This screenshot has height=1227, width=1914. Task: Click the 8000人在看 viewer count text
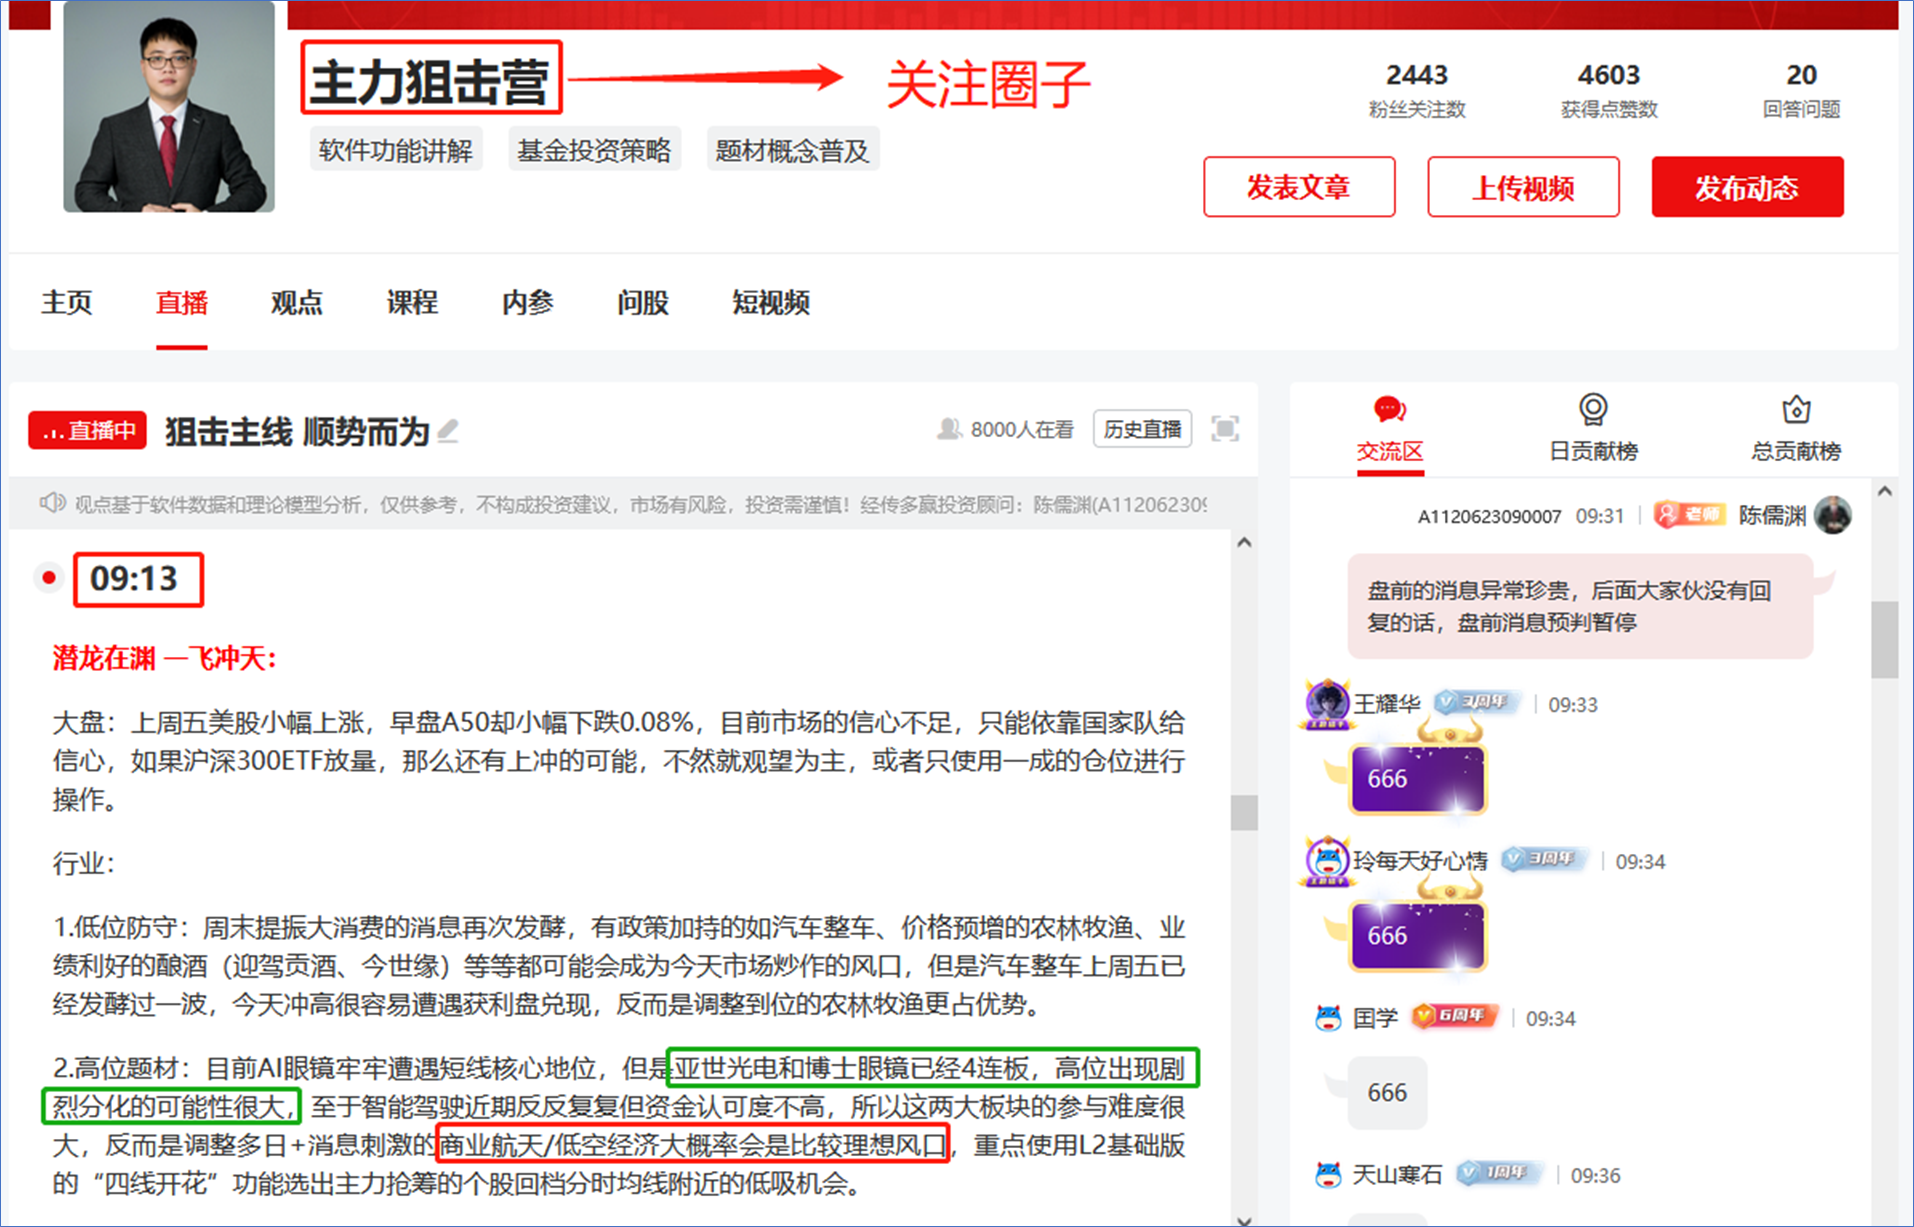coord(1022,430)
